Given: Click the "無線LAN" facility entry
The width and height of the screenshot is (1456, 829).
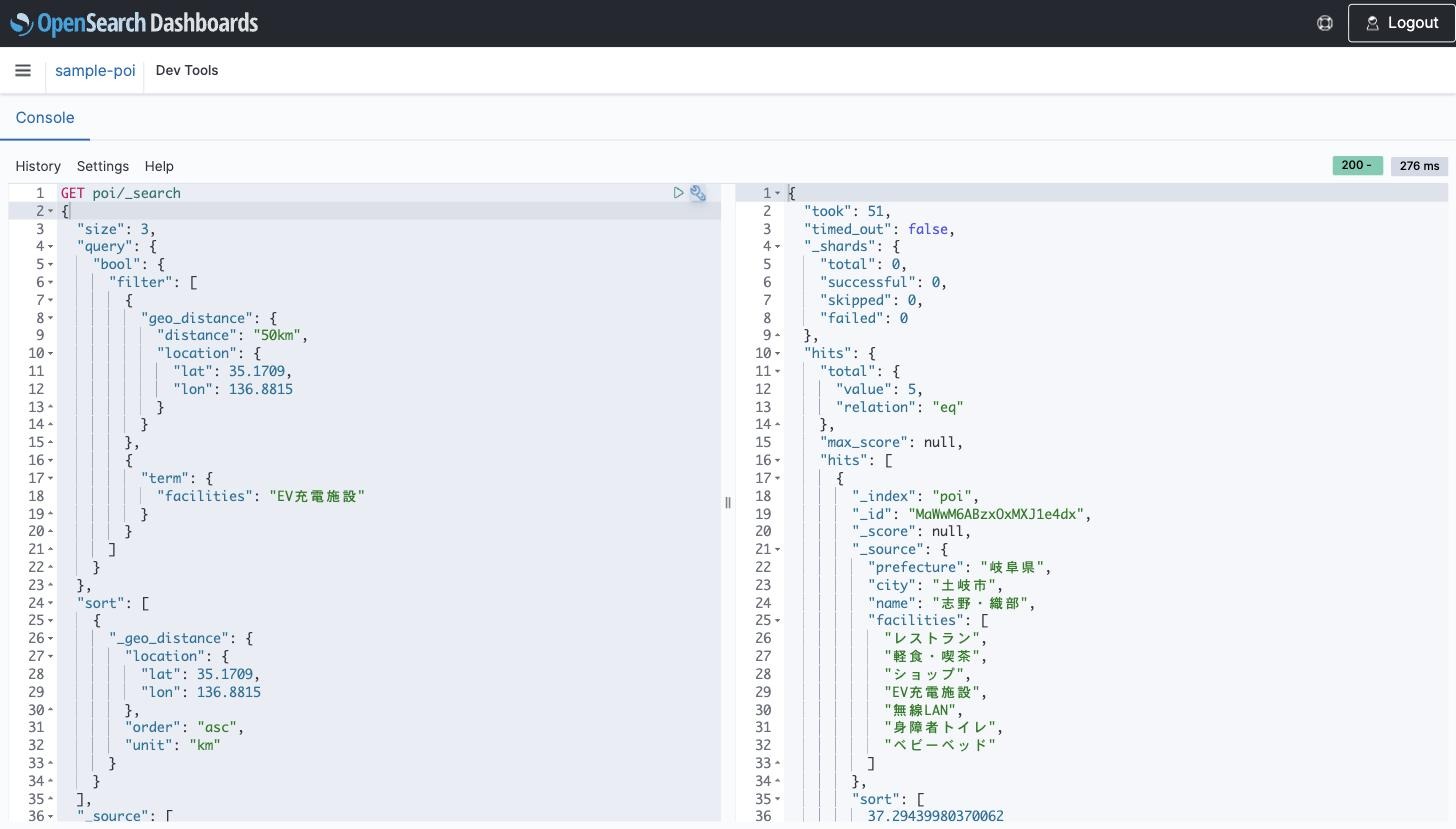Looking at the screenshot, I should [x=920, y=710].
